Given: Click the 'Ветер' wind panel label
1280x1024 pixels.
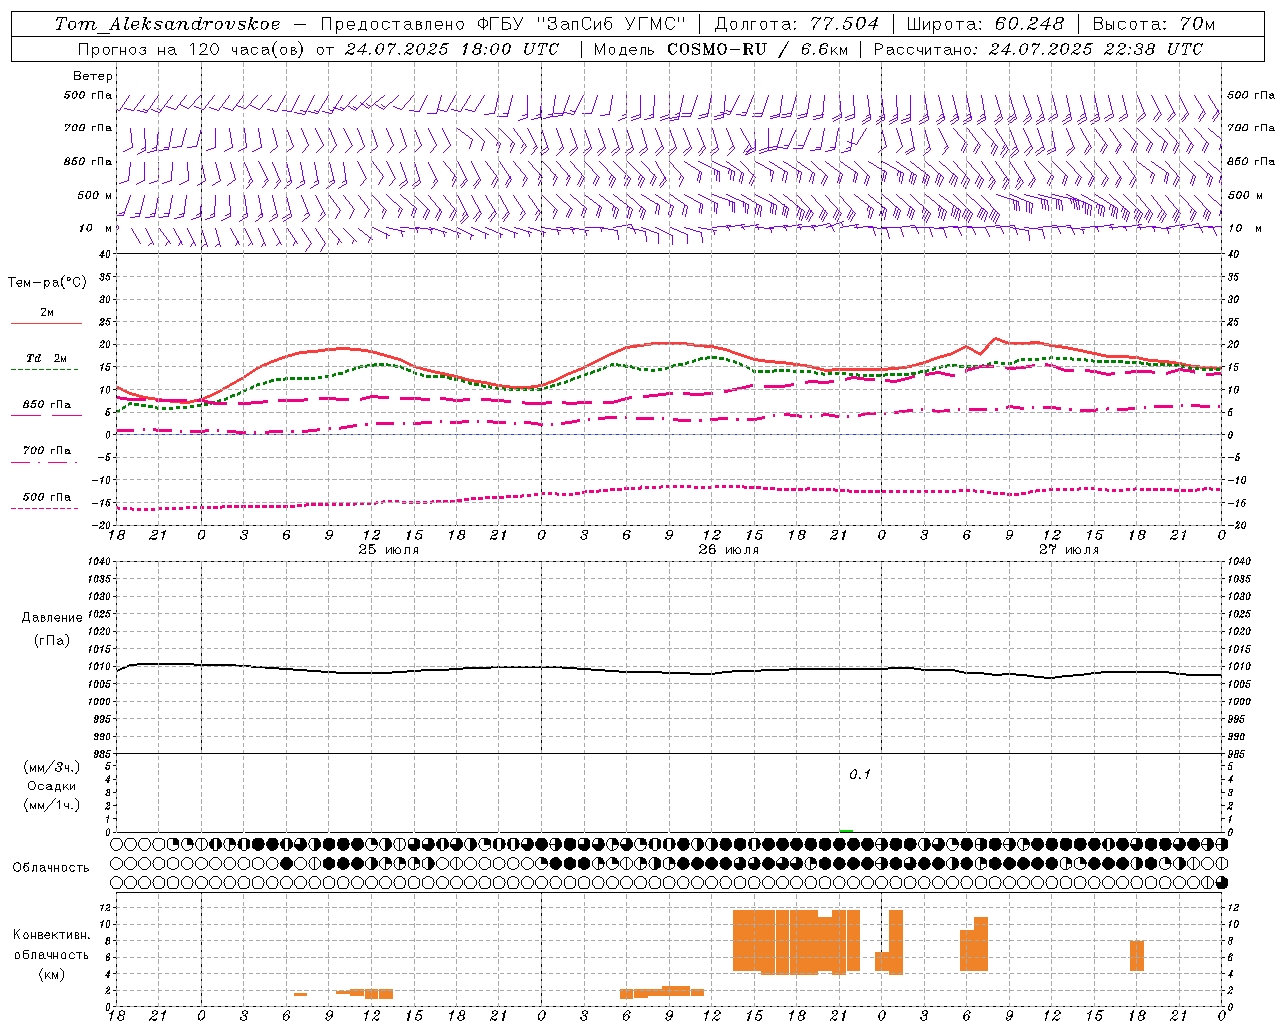Looking at the screenshot, I should pyautogui.click(x=93, y=76).
